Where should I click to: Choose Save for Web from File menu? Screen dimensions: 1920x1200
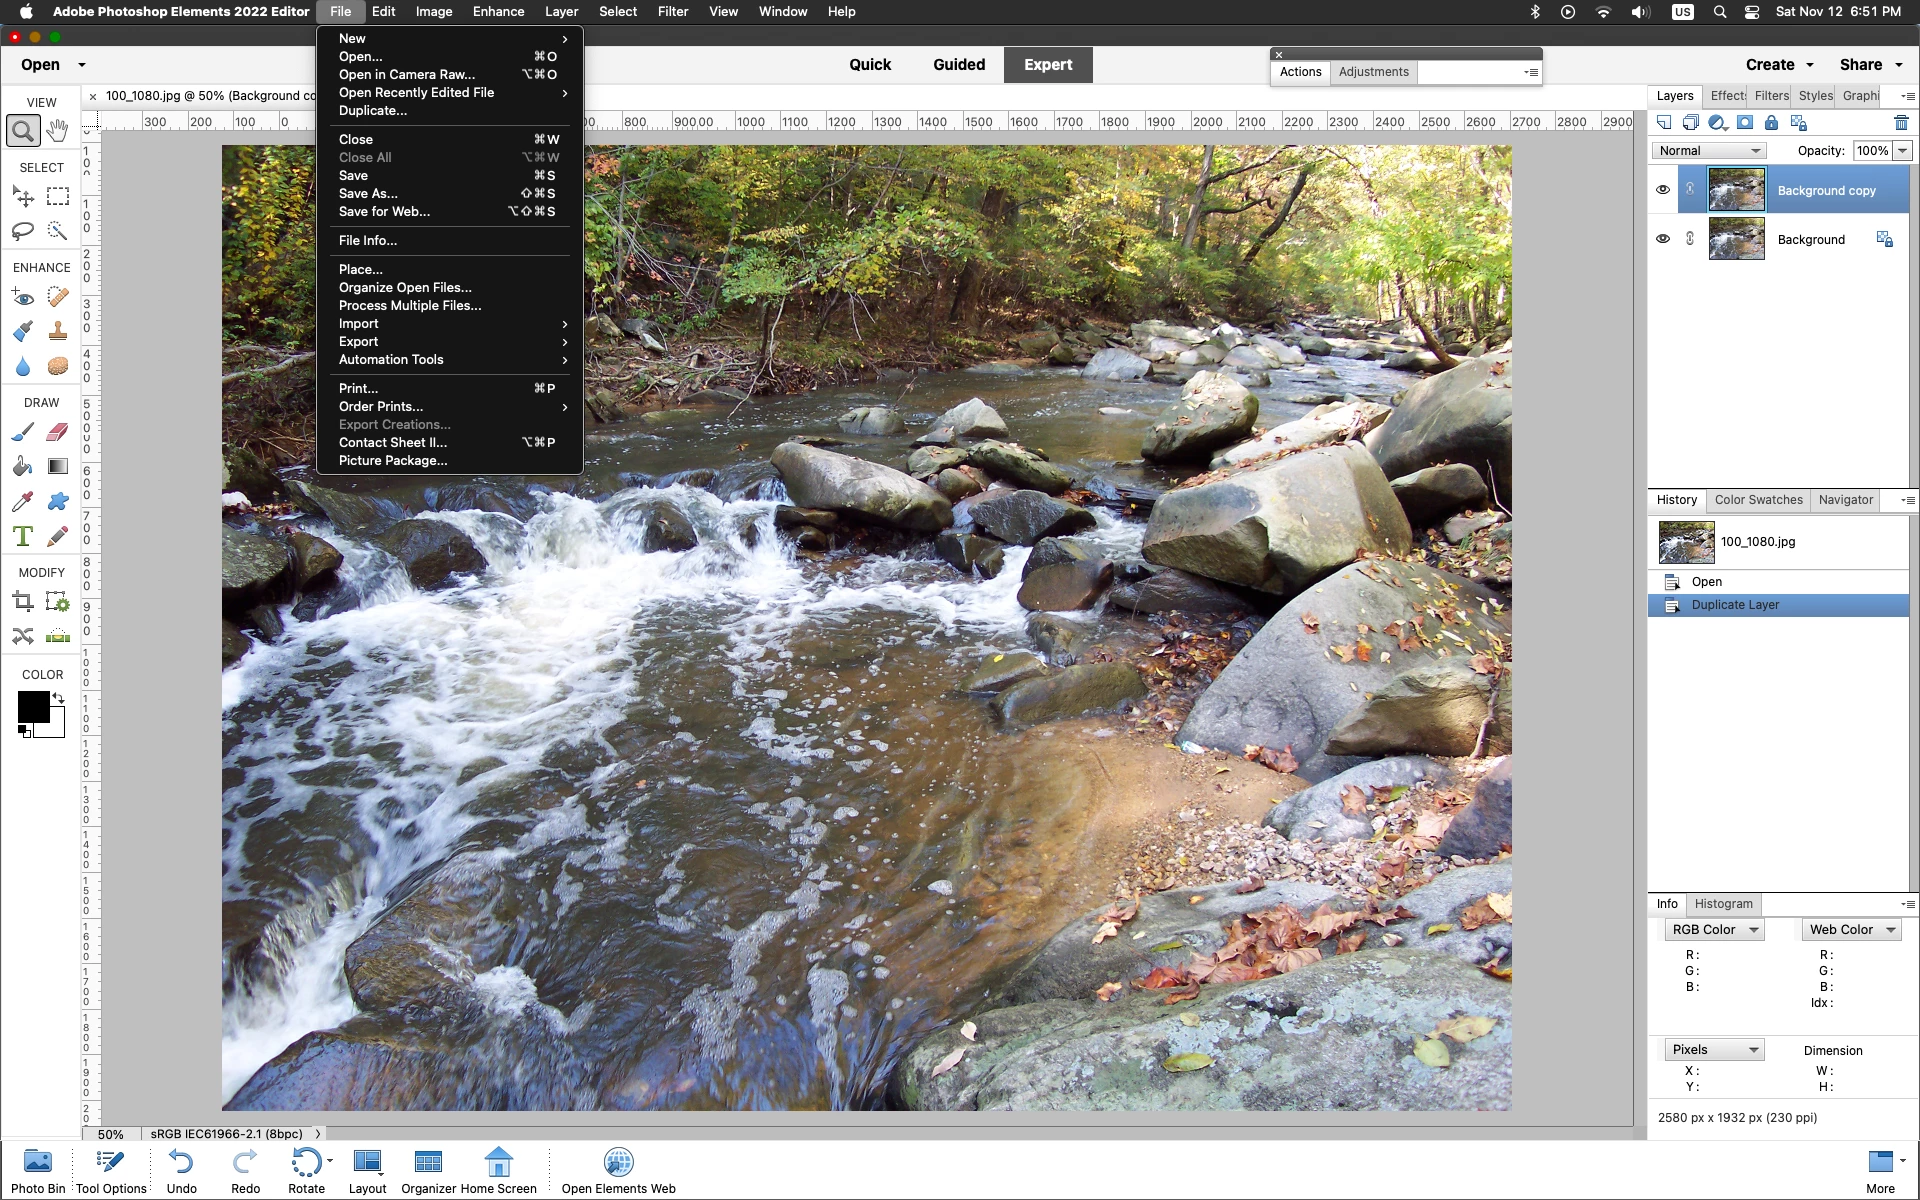pos(384,212)
